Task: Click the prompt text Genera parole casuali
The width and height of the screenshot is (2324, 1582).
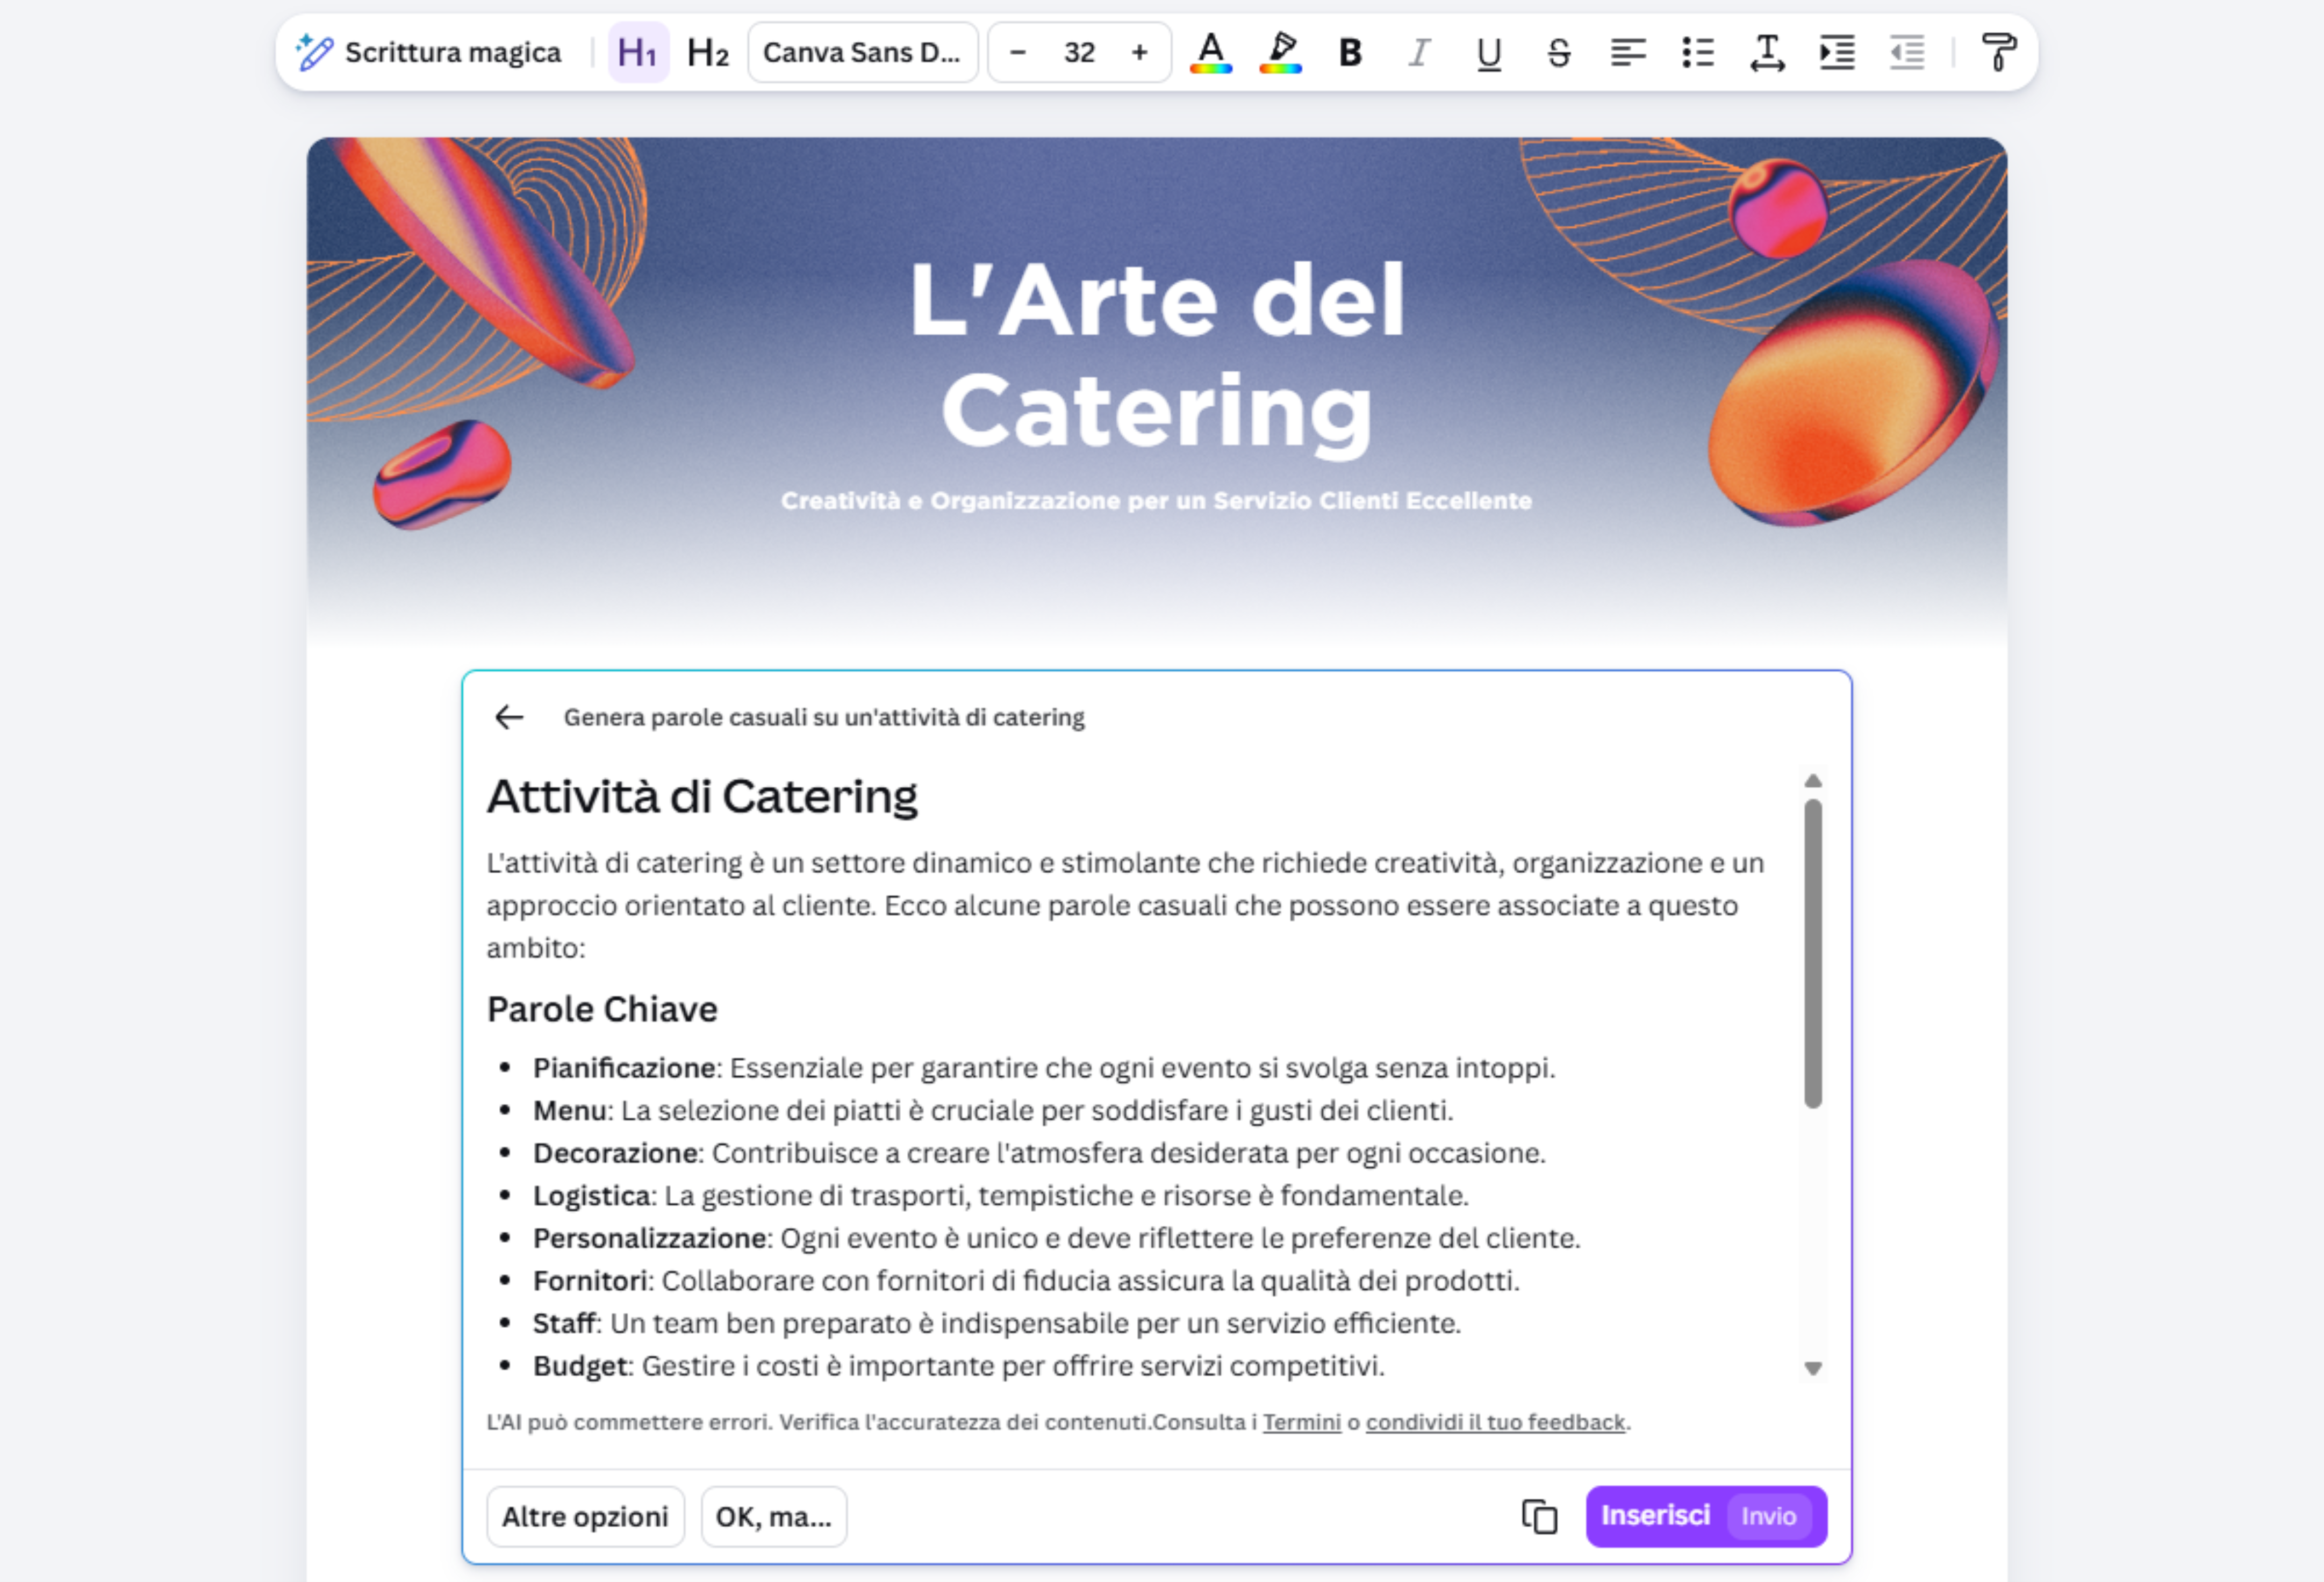Action: [x=823, y=717]
